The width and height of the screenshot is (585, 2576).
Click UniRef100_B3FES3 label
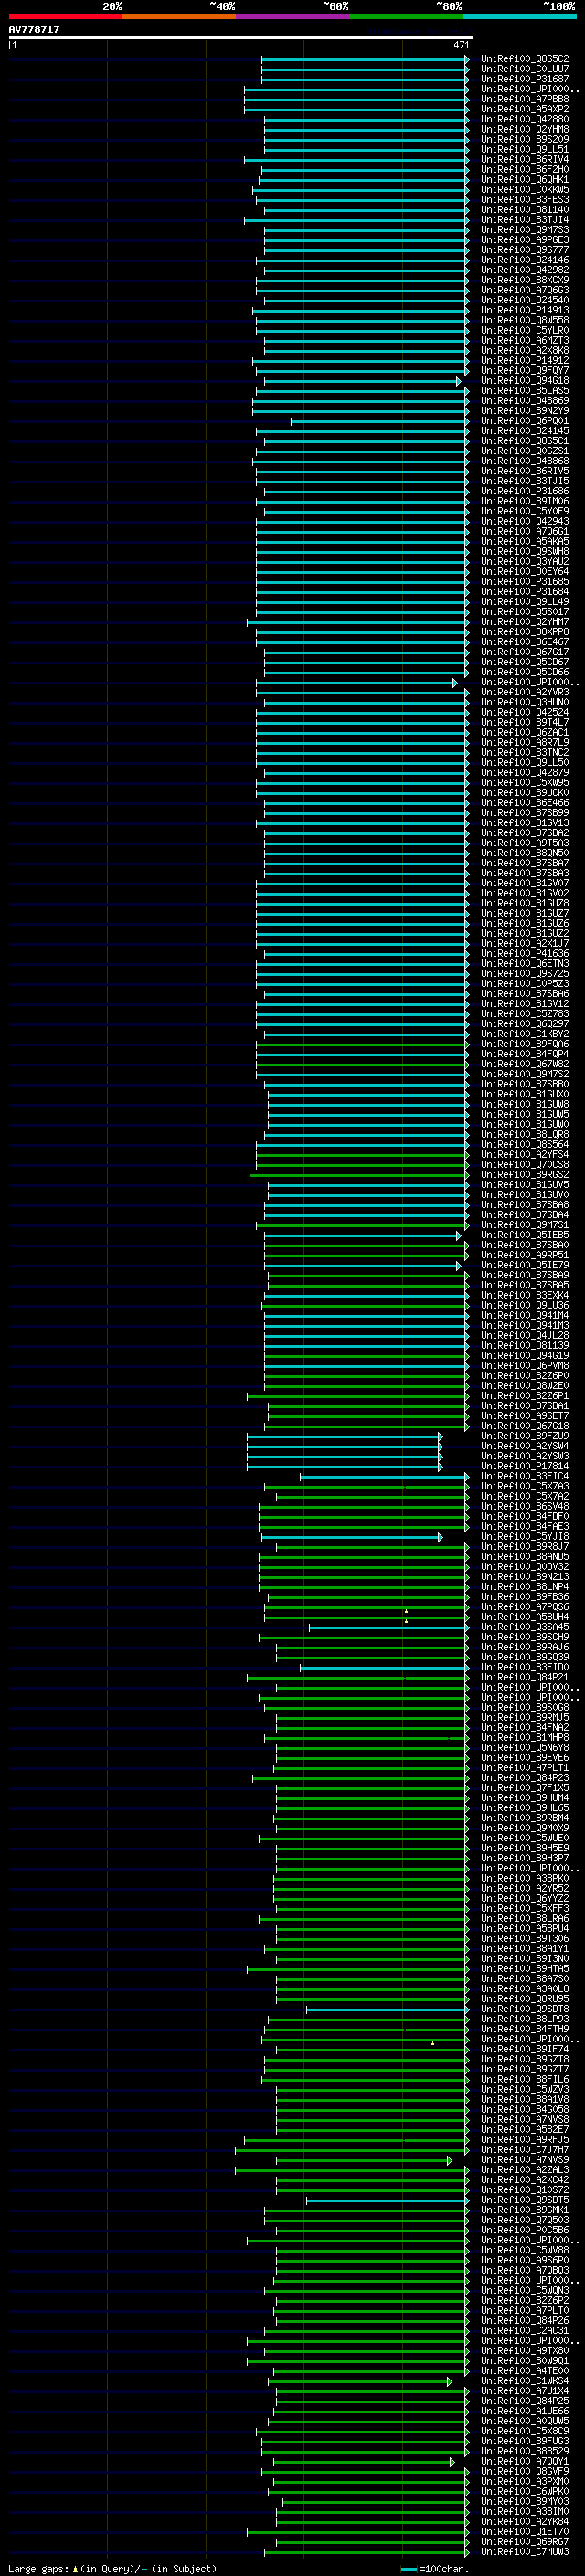coord(524,200)
